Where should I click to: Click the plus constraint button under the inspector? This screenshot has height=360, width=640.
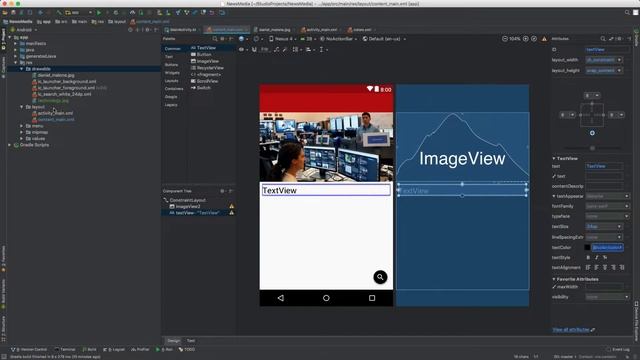[592, 133]
